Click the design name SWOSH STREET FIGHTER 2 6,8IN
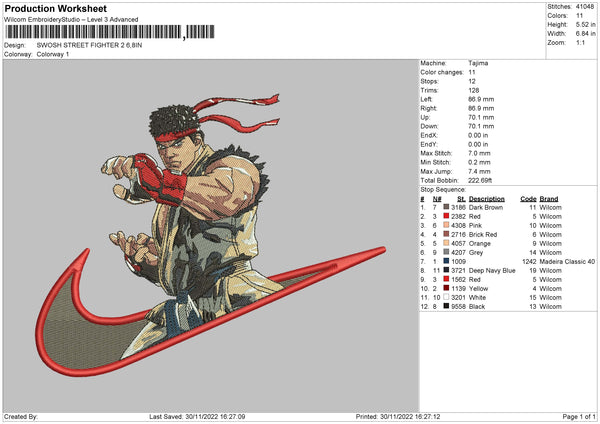The width and height of the screenshot is (600, 424). point(89,45)
